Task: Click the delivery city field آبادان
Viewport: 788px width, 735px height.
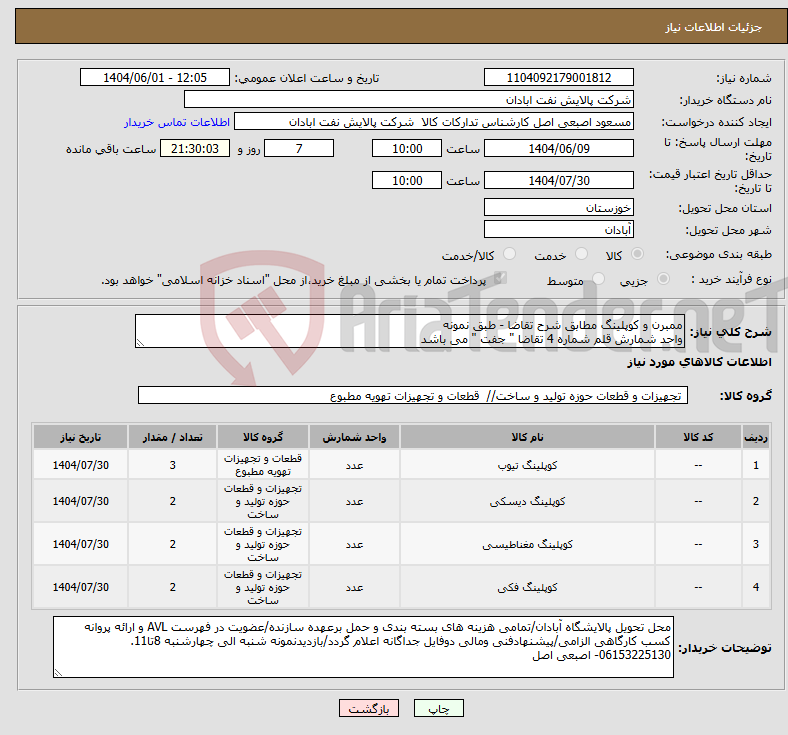Action: click(558, 230)
